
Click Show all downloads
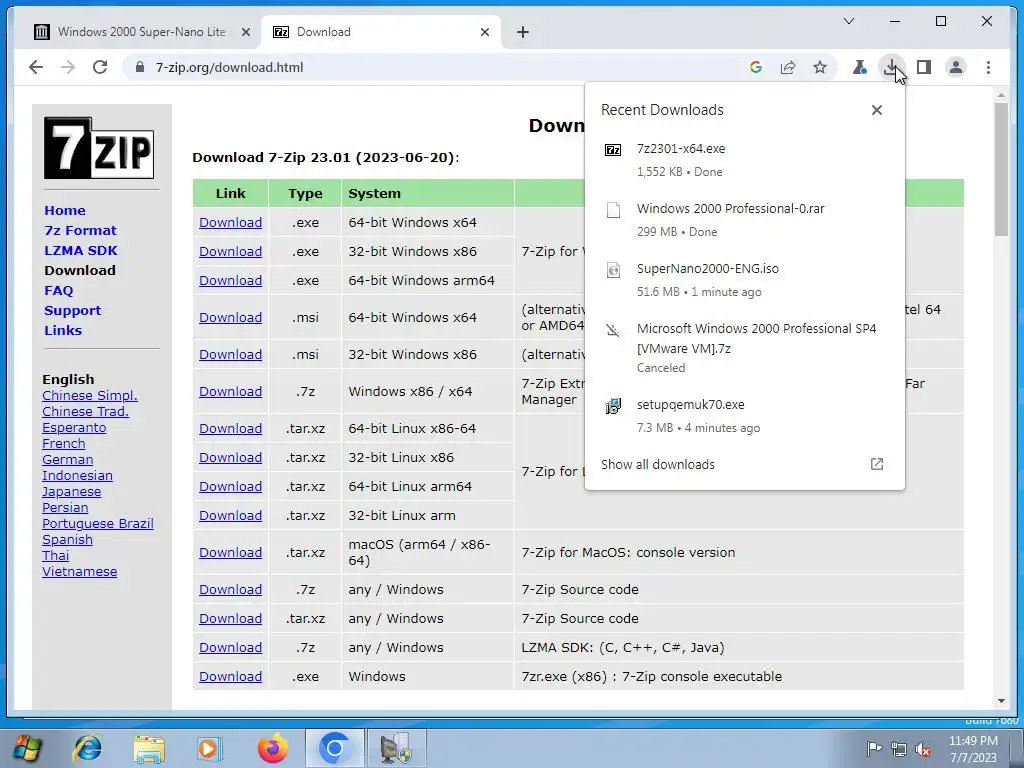pyautogui.click(x=658, y=464)
